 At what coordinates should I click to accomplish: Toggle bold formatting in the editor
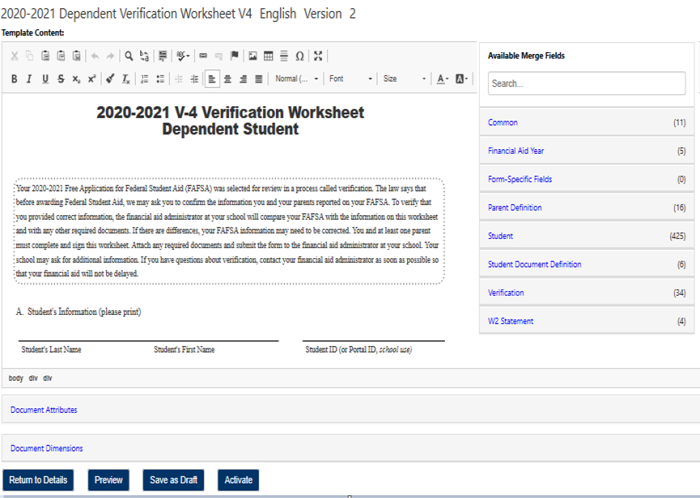(x=14, y=79)
